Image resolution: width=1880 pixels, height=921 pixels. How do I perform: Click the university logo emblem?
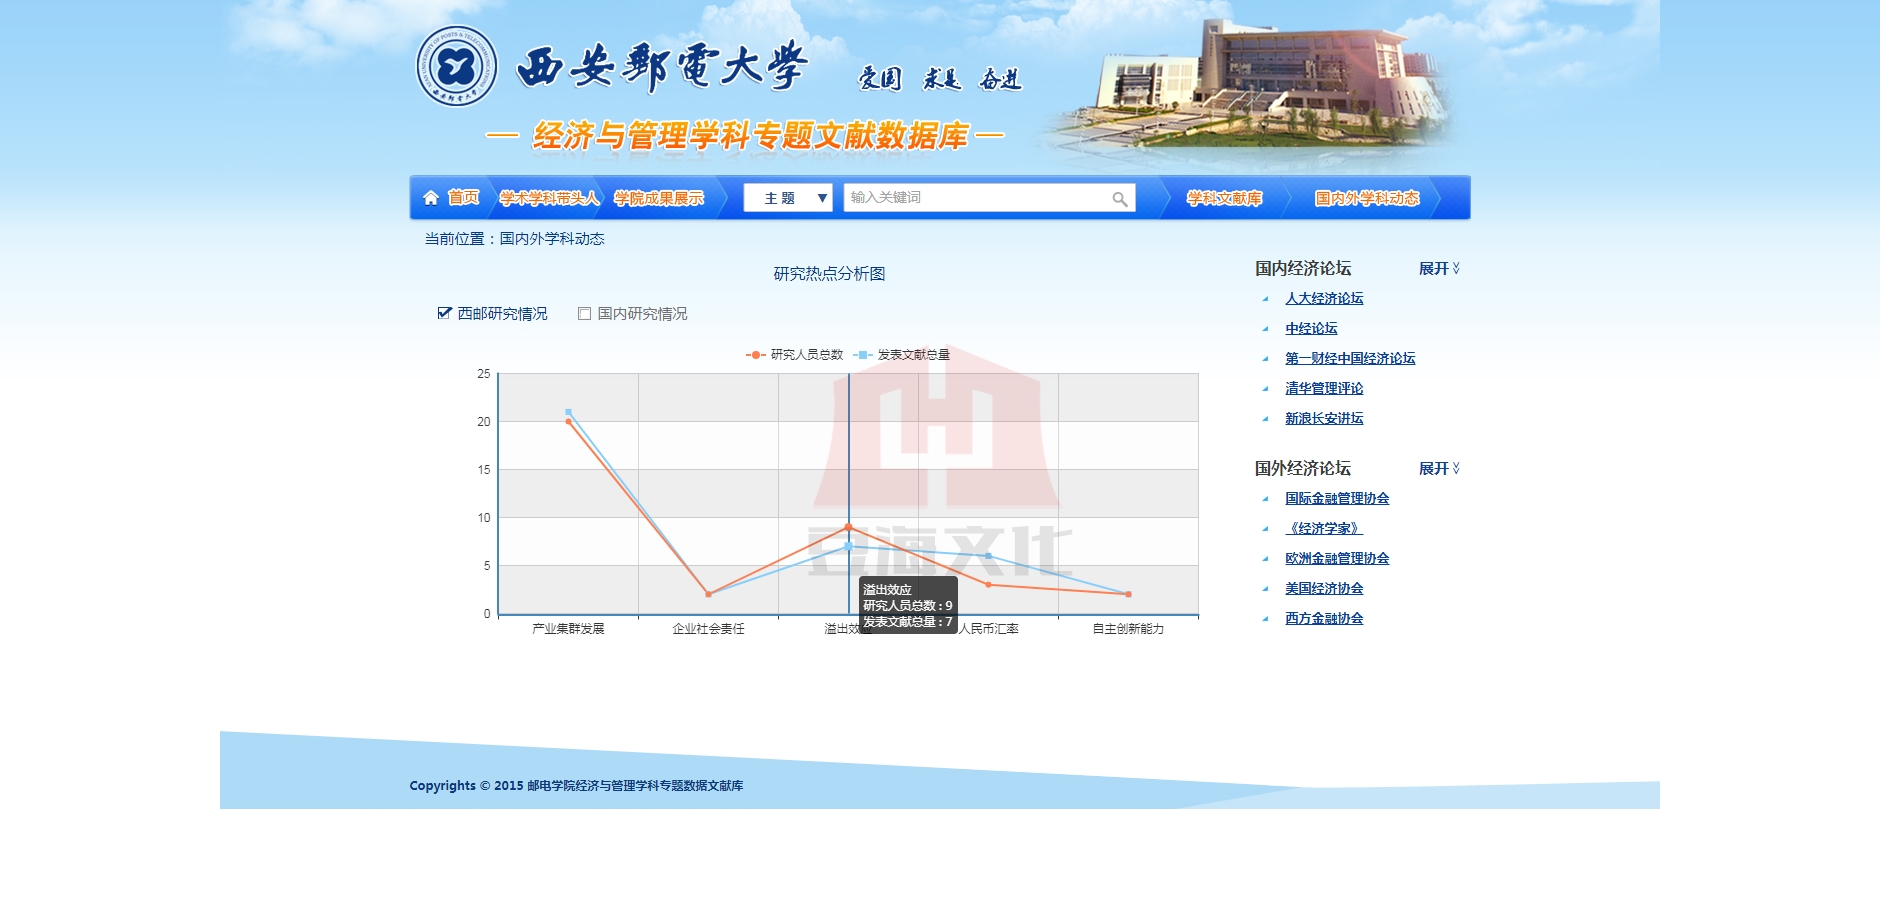point(456,67)
